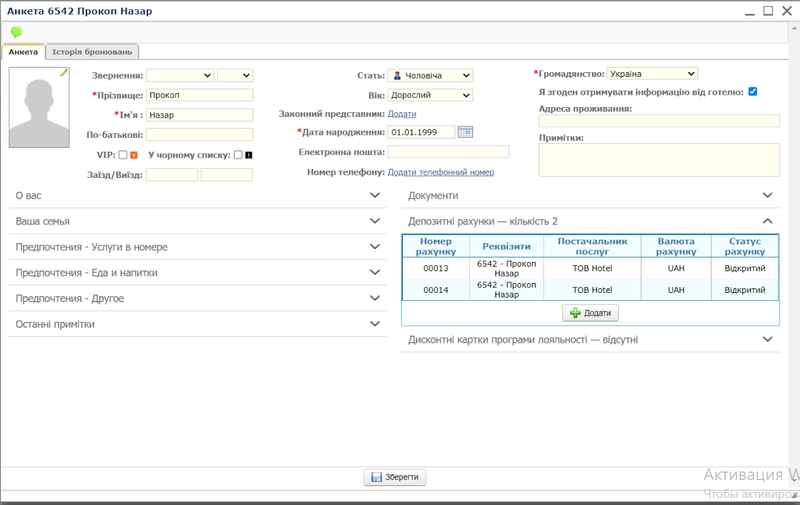Screen dimensions: 800x505
Task: Collapse the Депозитні рахунки section
Action: 767,221
